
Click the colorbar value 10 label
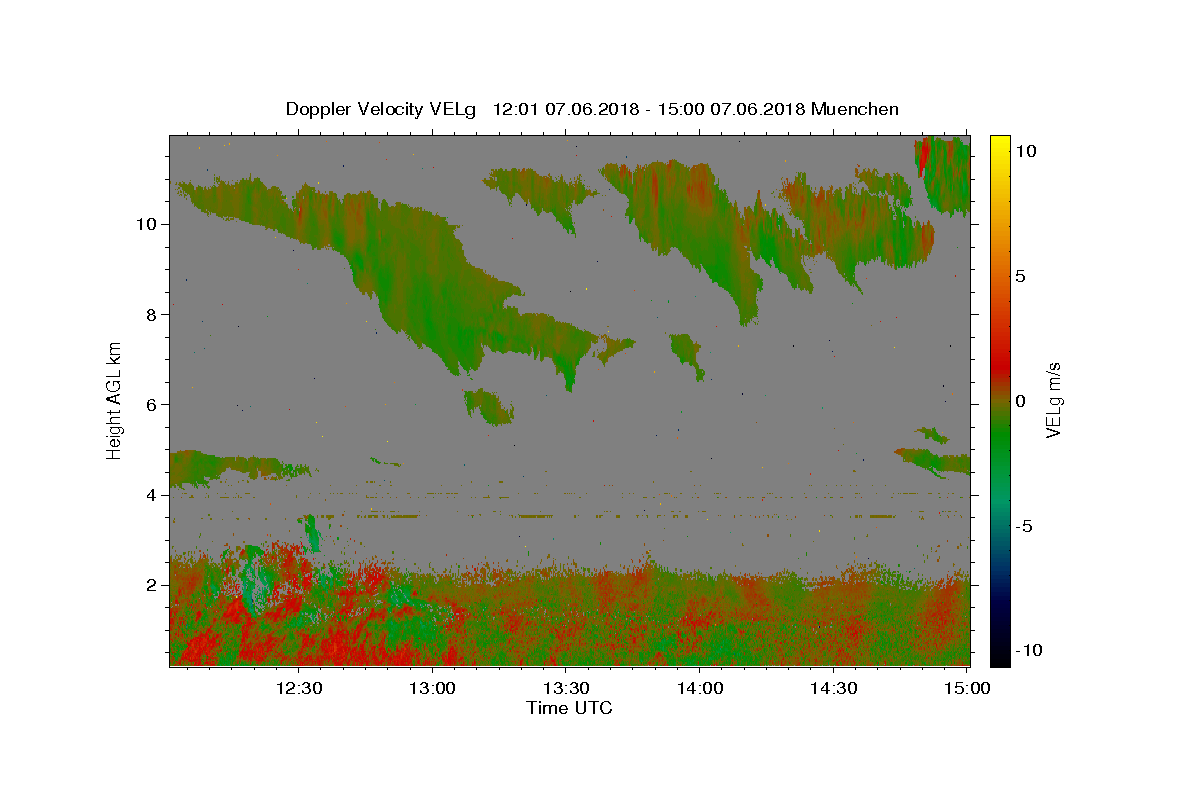click(x=1026, y=151)
